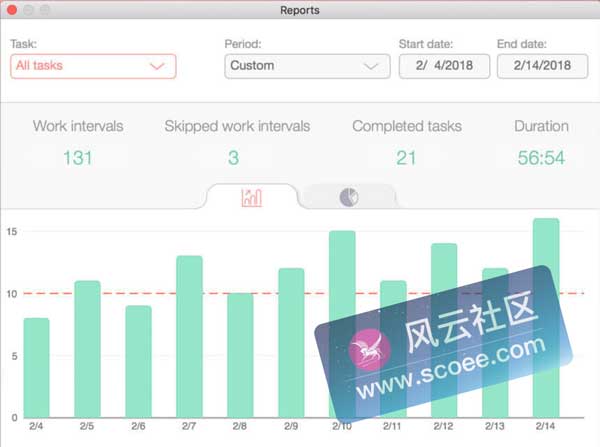Click the Completed tasks heading
The image size is (600, 447).
click(407, 126)
